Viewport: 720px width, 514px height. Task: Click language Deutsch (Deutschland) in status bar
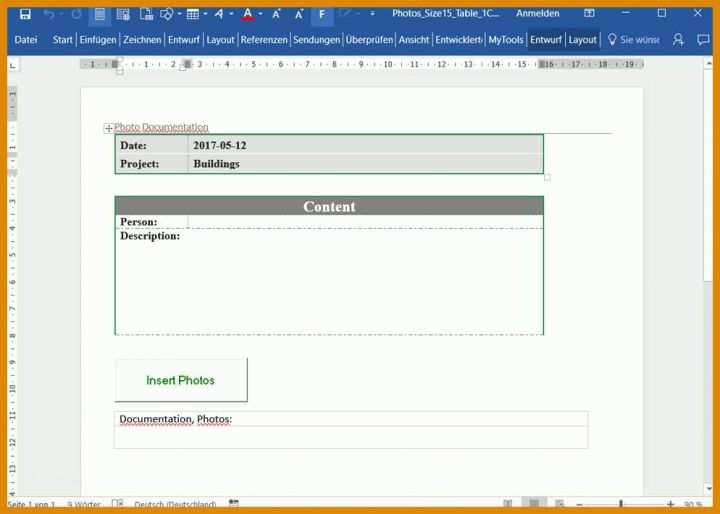[175, 504]
